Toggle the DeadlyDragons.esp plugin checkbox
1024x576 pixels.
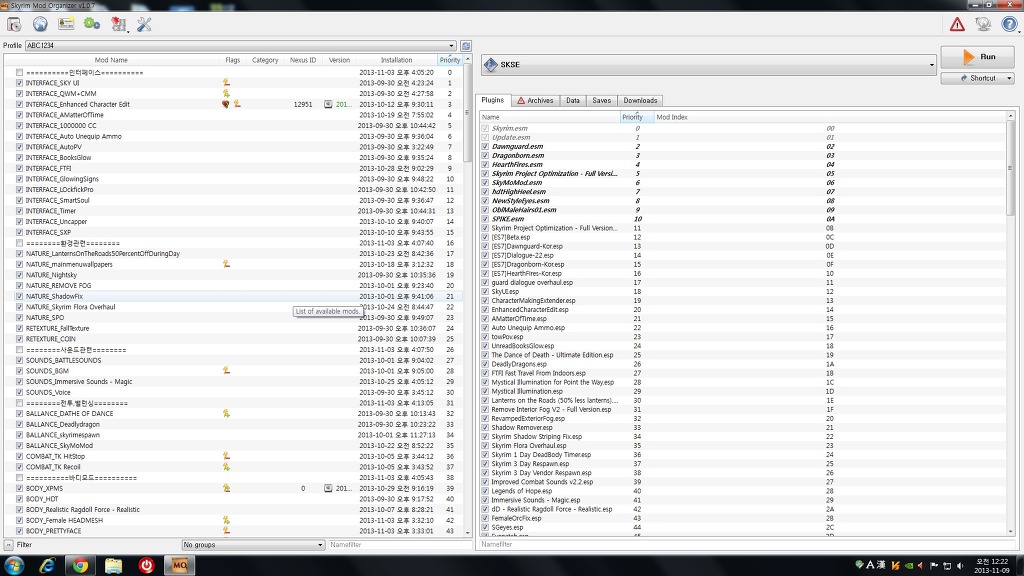coord(485,364)
